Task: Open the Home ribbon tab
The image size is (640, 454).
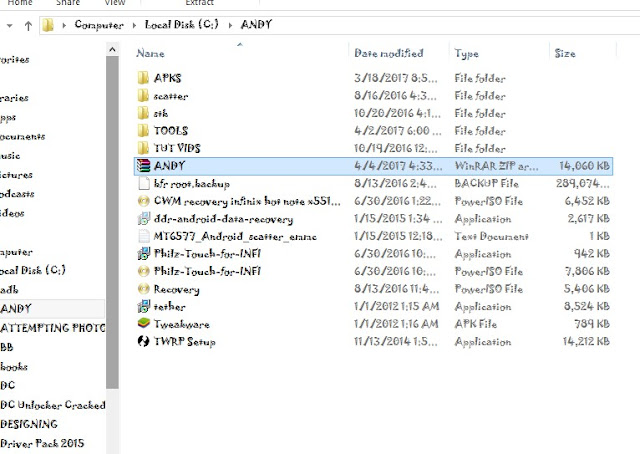Action: [20, 2]
